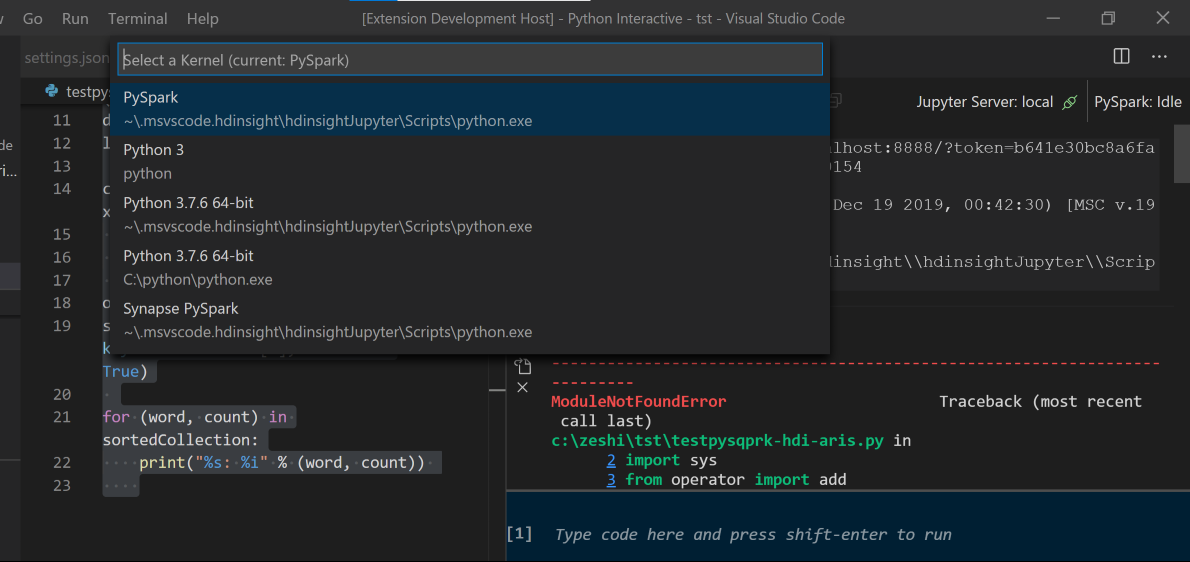Open the Help menu
This screenshot has width=1190, height=562.
click(202, 18)
